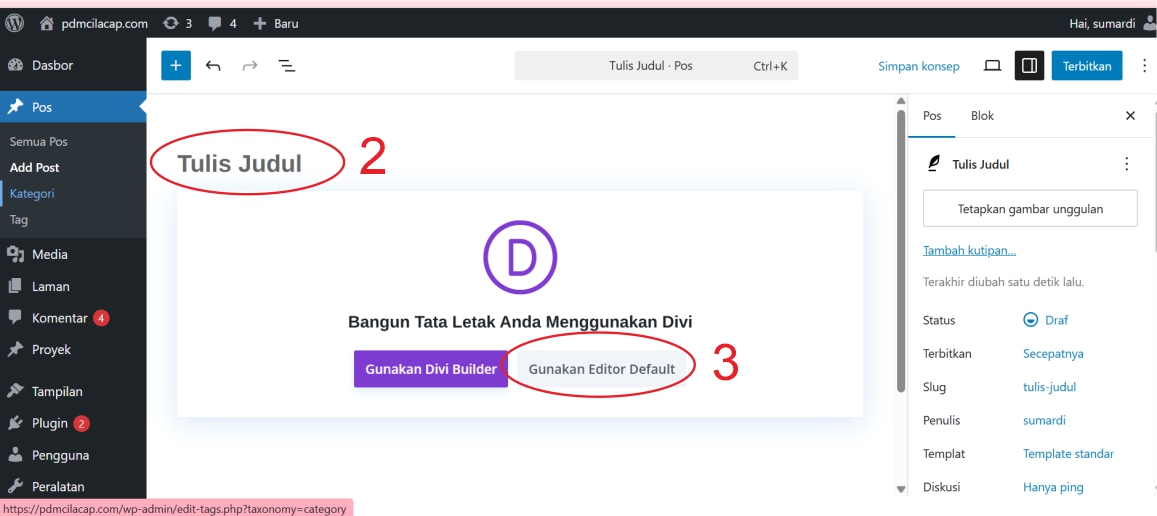Click the blue plus block inserter button
Image resolution: width=1157 pixels, height=516 pixels.
point(176,66)
